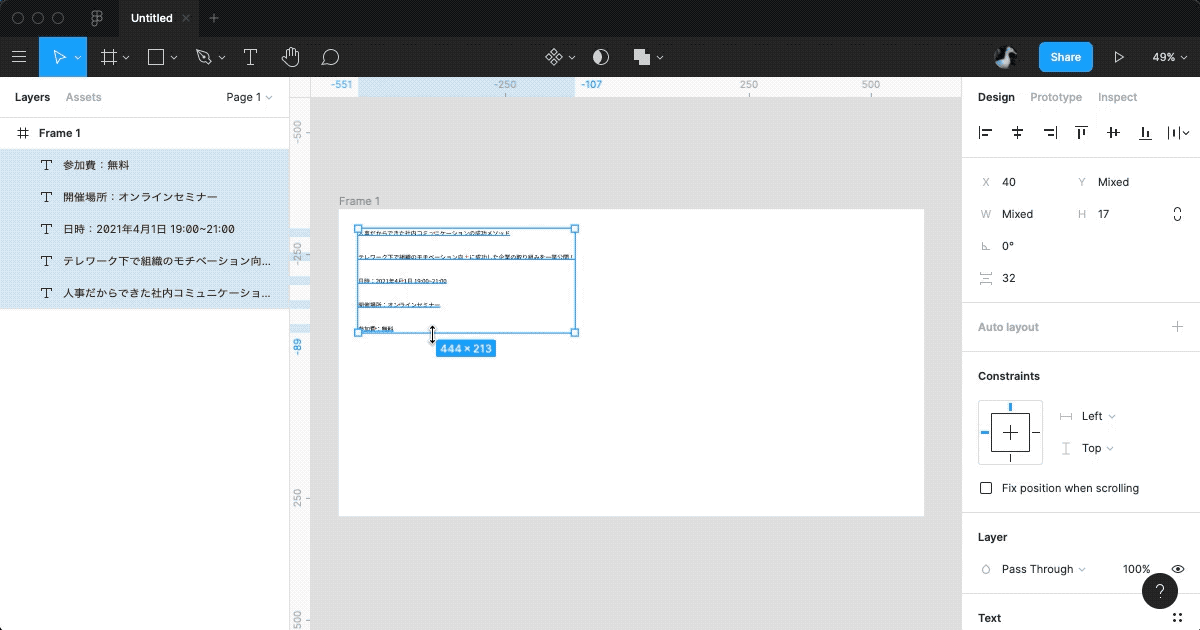Switch to the Assets tab
The width and height of the screenshot is (1200, 630).
(x=83, y=97)
